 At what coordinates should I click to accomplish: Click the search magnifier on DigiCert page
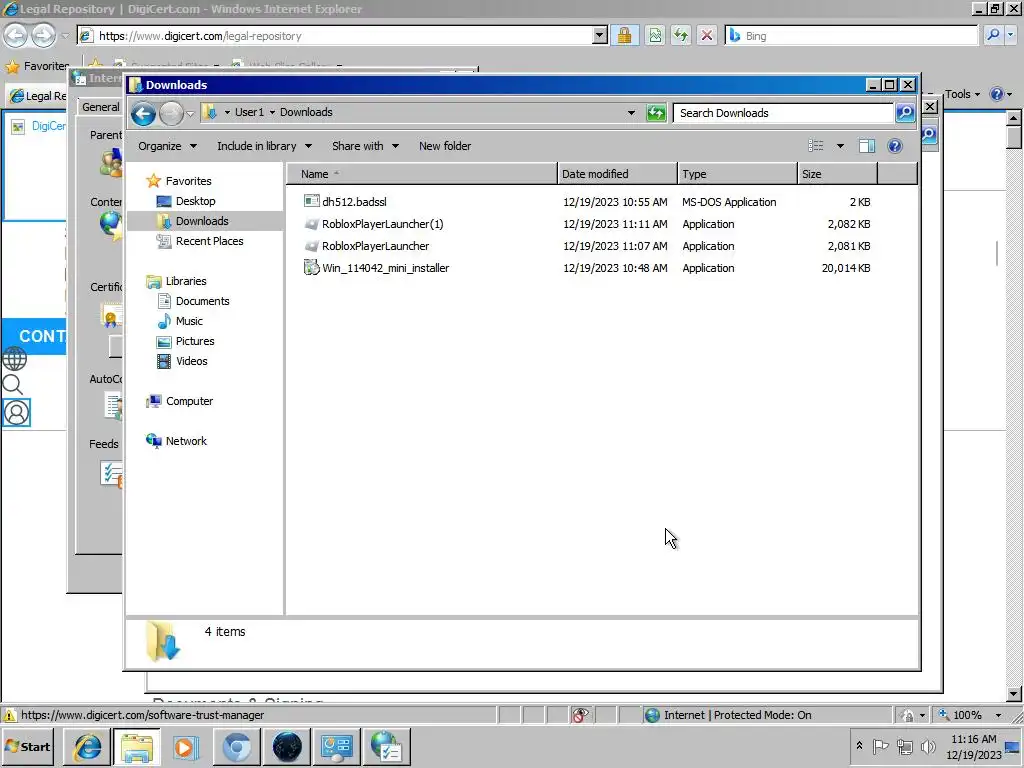[x=12, y=385]
